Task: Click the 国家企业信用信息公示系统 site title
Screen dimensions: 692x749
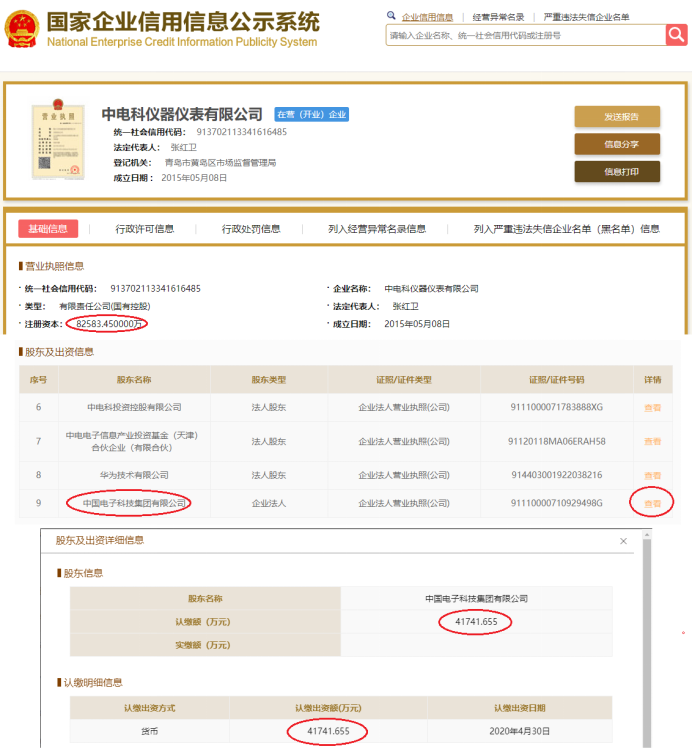Action: (183, 21)
